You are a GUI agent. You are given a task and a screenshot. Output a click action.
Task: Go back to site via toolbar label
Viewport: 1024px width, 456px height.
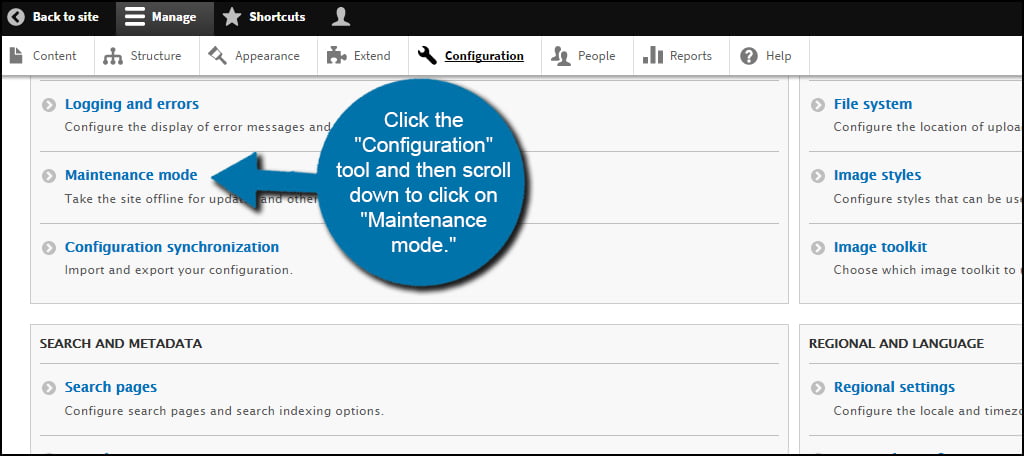coord(65,17)
